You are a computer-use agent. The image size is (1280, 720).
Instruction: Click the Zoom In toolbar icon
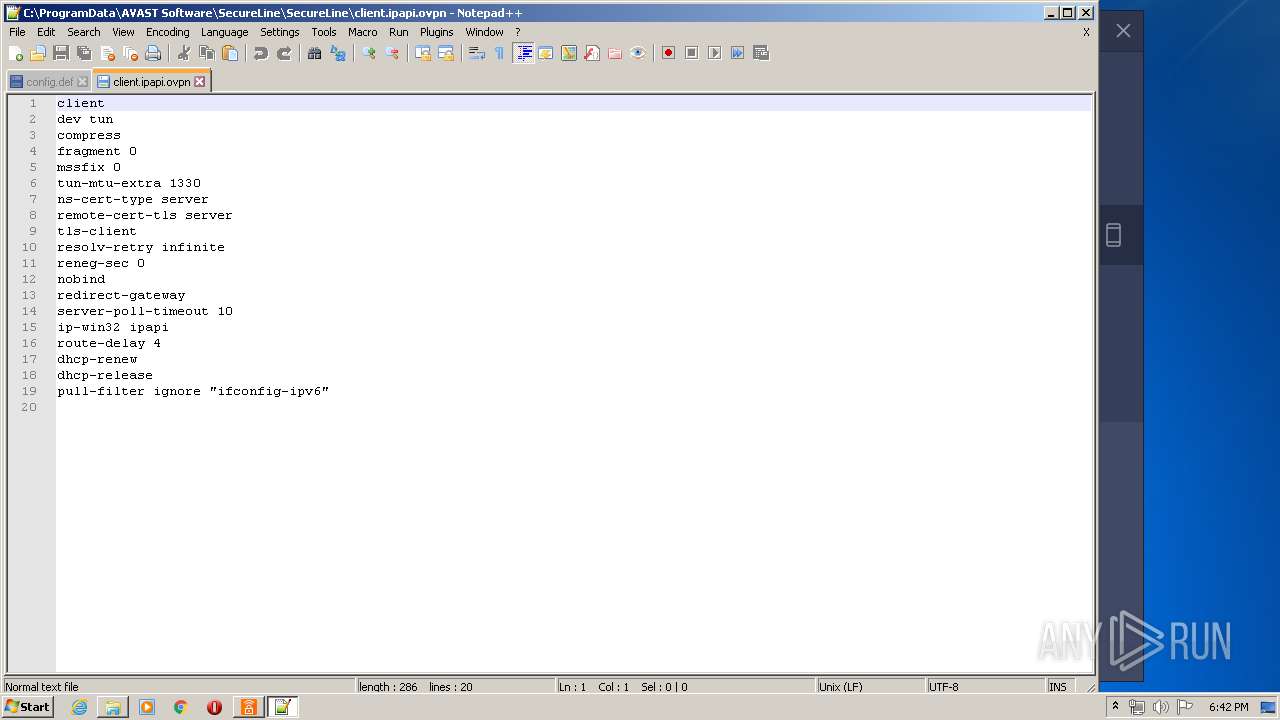coord(369,53)
